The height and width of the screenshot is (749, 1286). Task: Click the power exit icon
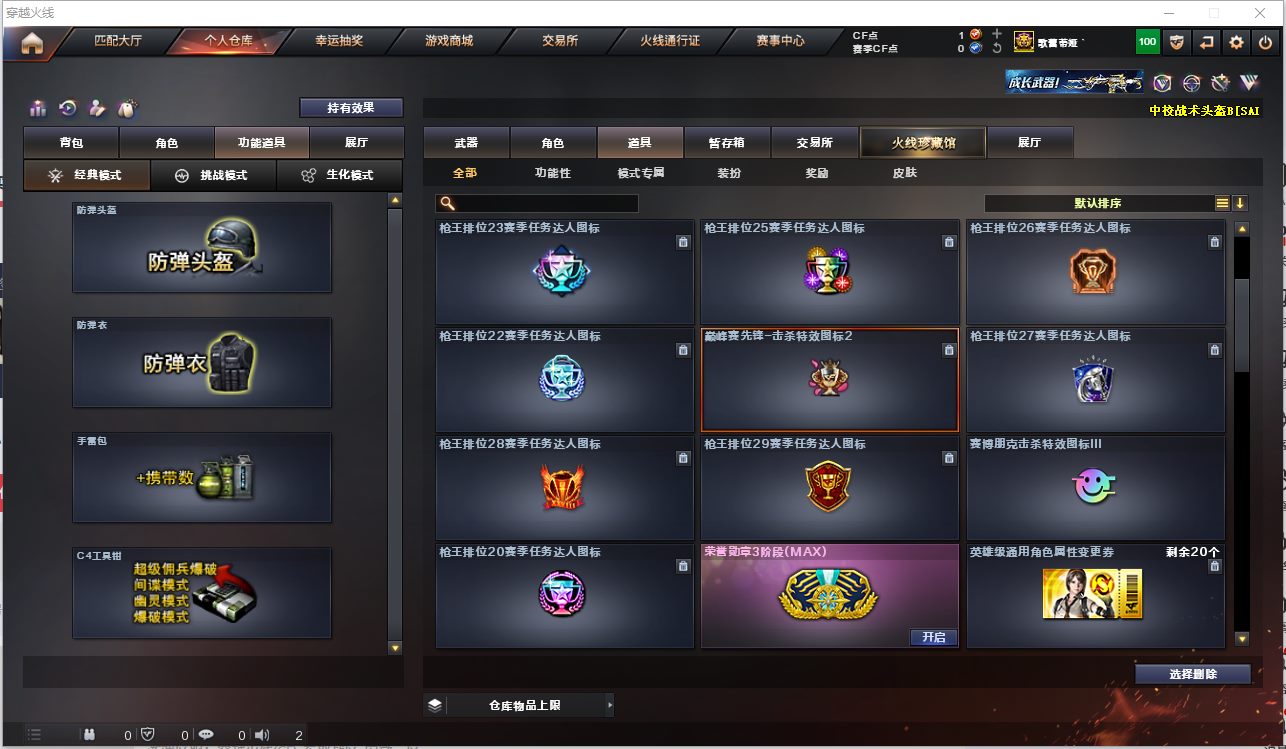point(1266,42)
